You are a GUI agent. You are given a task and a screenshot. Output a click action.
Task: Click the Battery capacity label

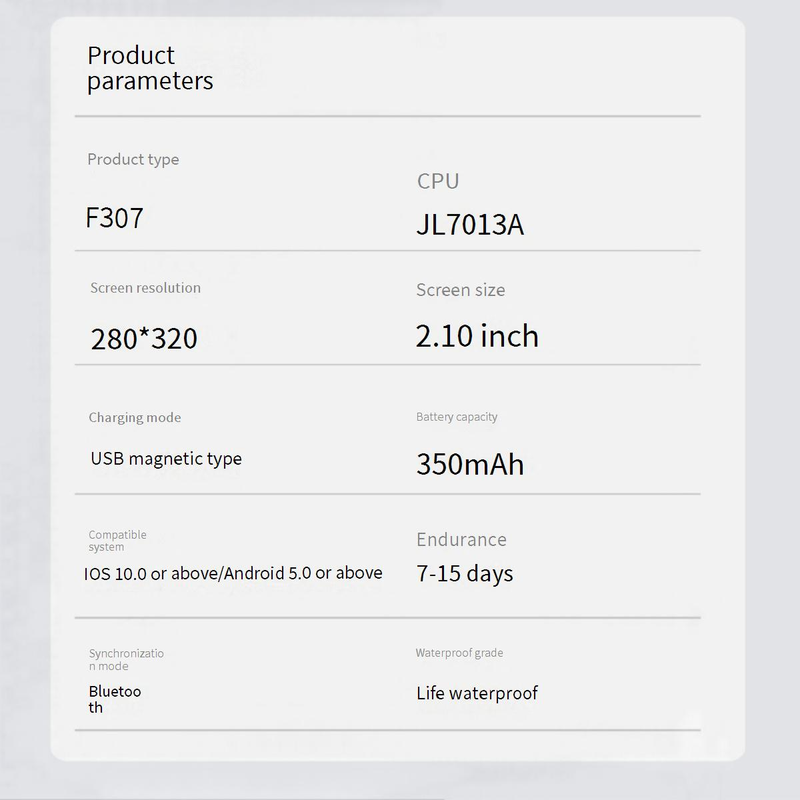point(456,417)
